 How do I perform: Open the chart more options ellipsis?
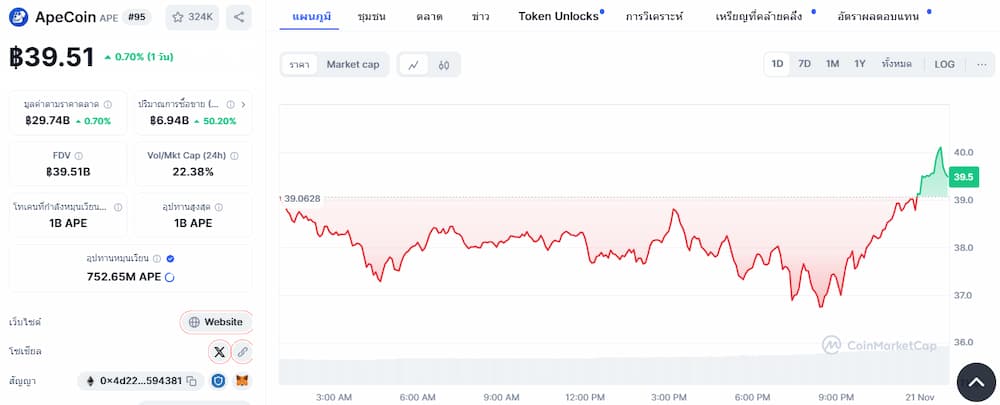coord(982,64)
